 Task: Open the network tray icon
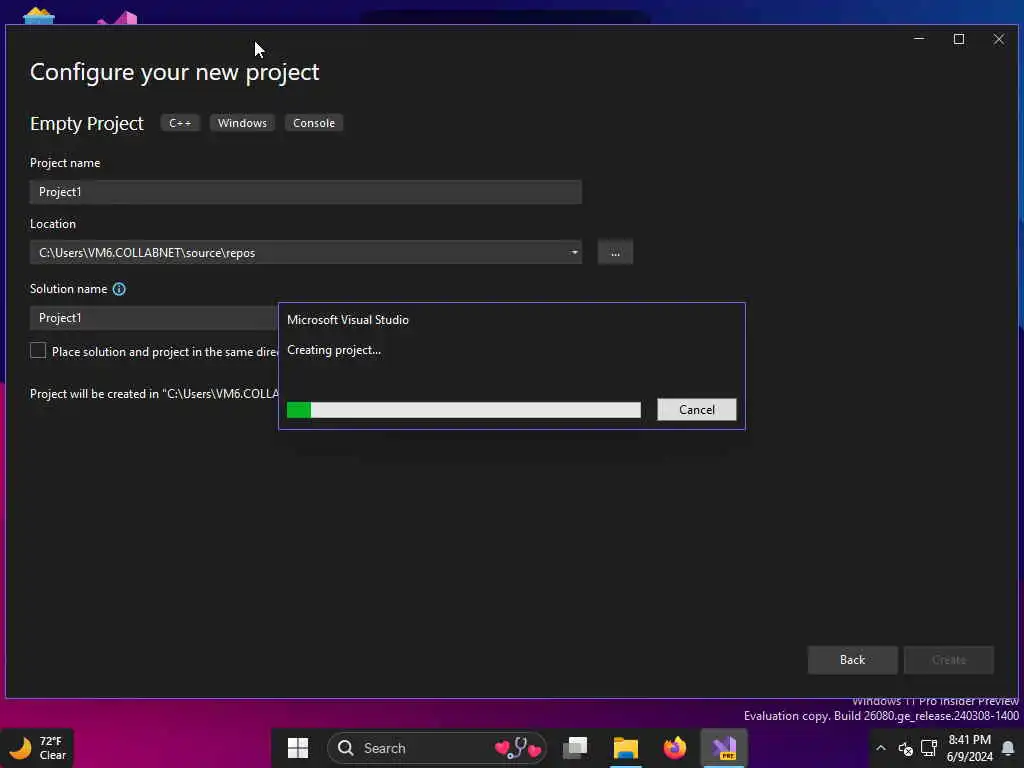click(929, 748)
